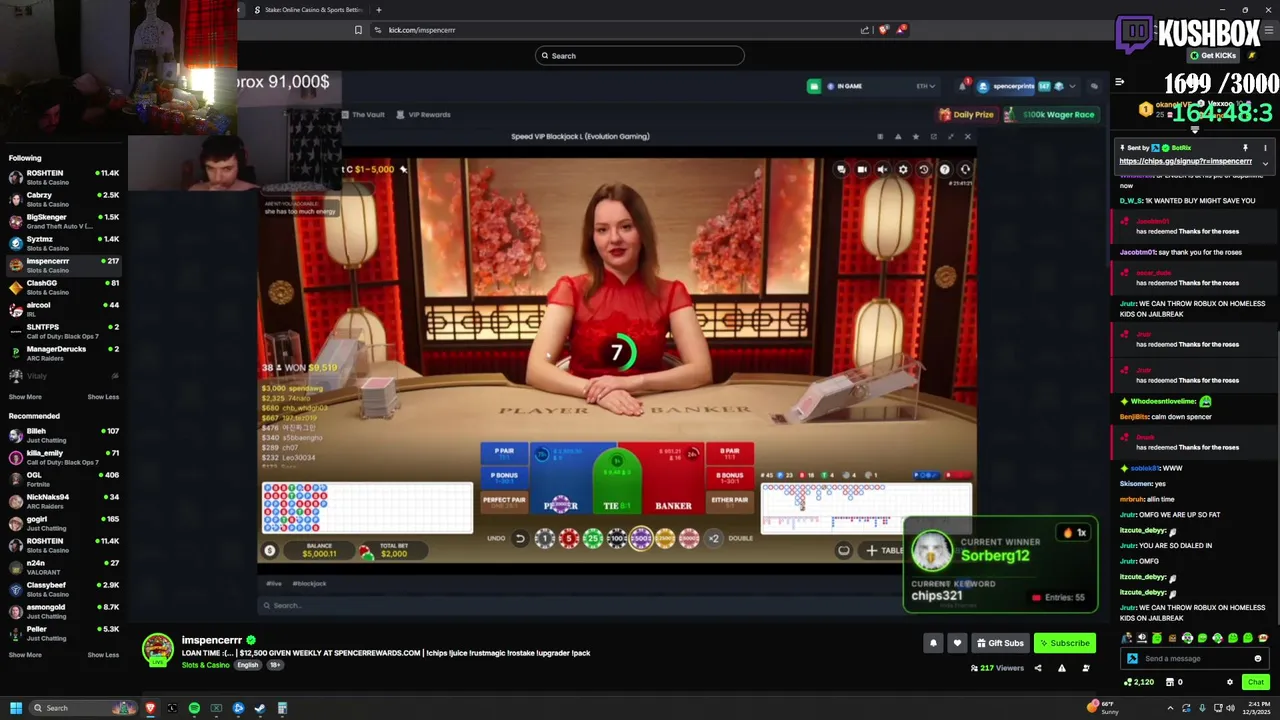Open the emoji picker in chat input

(x=1257, y=659)
